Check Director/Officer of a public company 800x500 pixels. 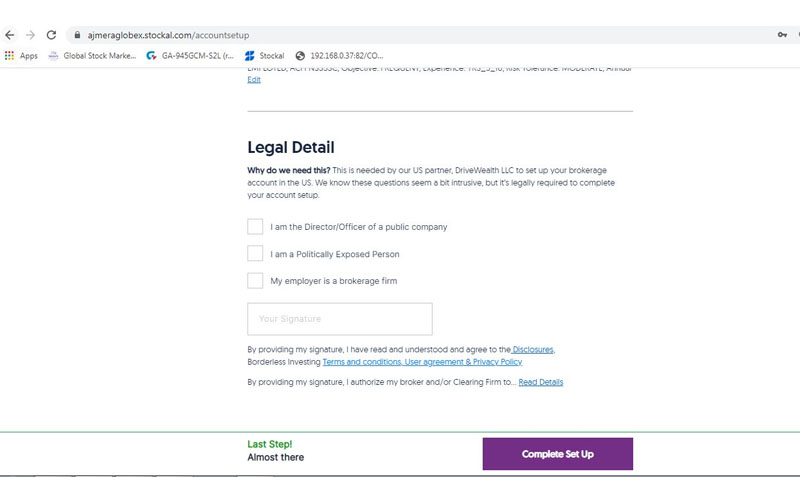coord(255,227)
